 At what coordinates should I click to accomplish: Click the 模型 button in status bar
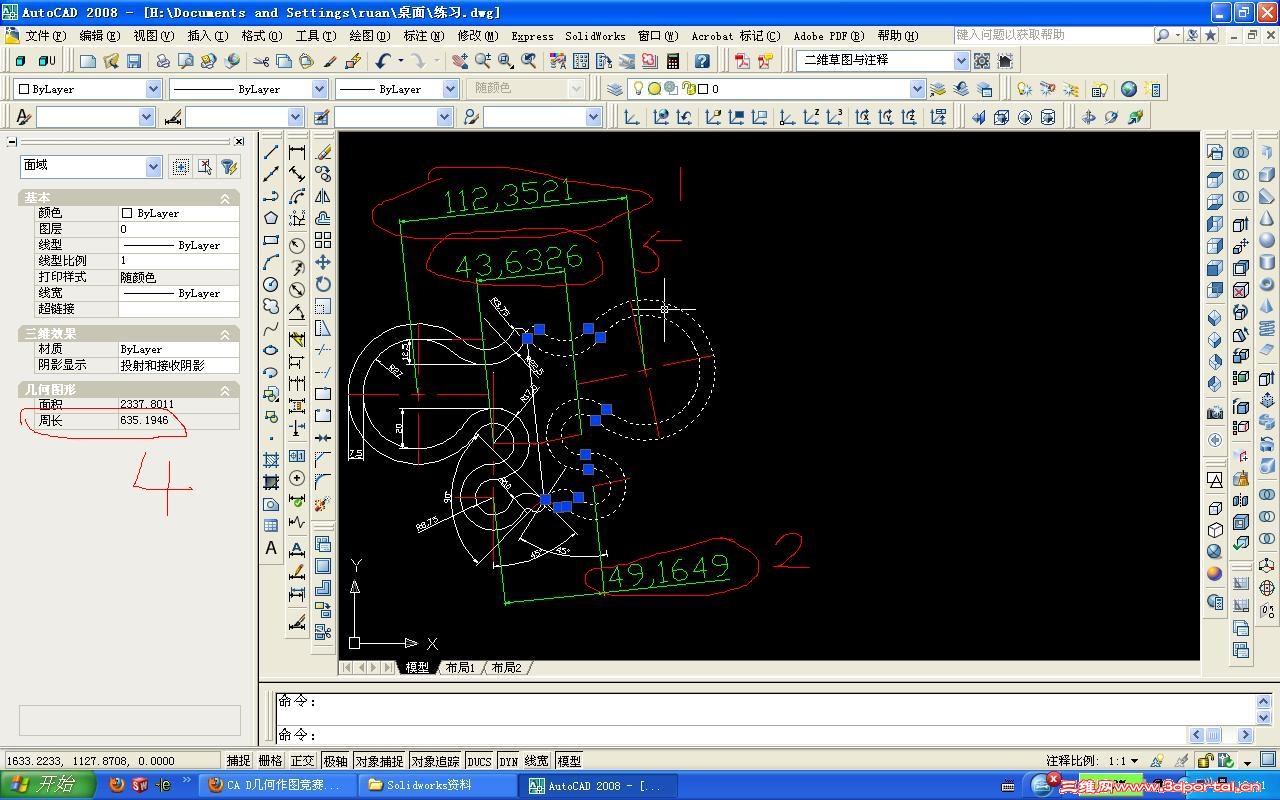tap(569, 761)
